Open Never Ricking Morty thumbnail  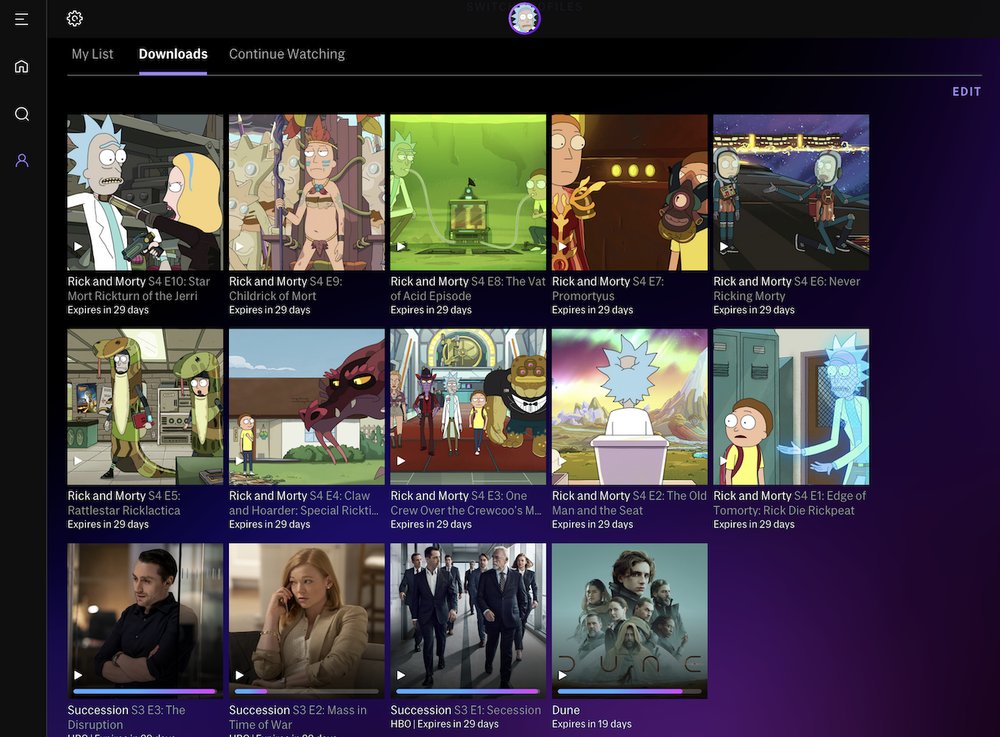point(791,193)
